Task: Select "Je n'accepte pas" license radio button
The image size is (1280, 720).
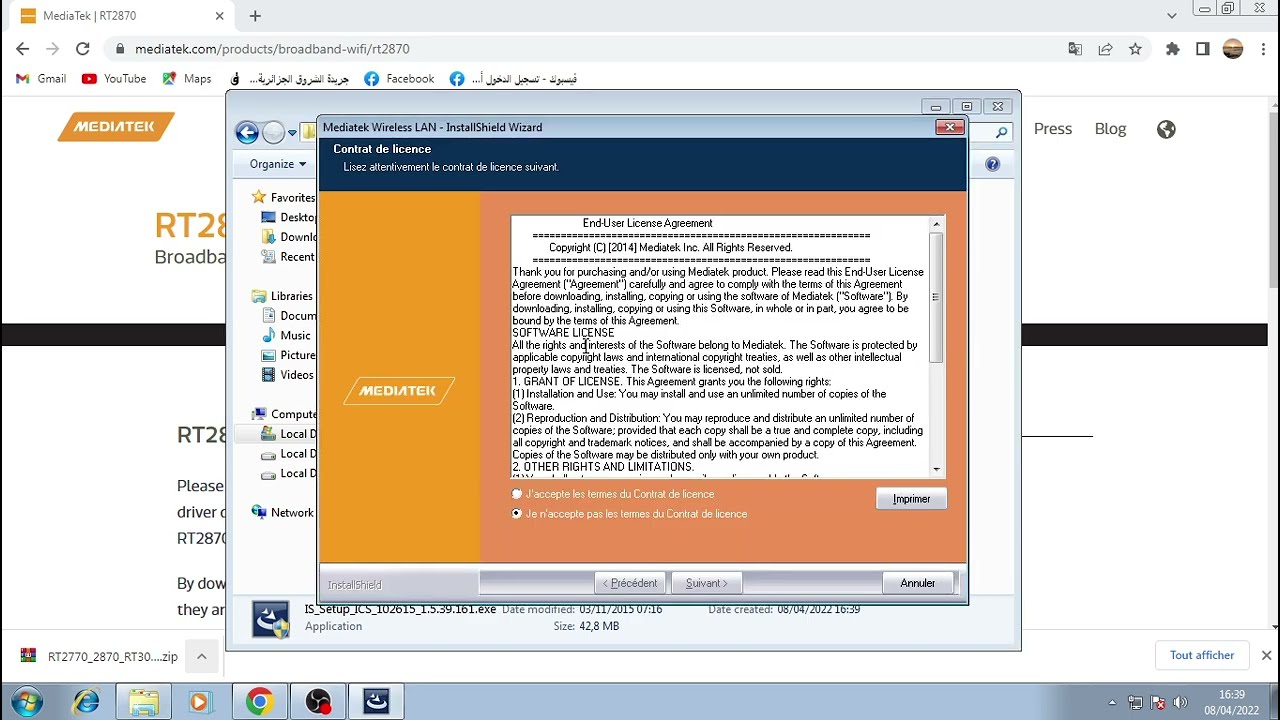Action: tap(517, 514)
